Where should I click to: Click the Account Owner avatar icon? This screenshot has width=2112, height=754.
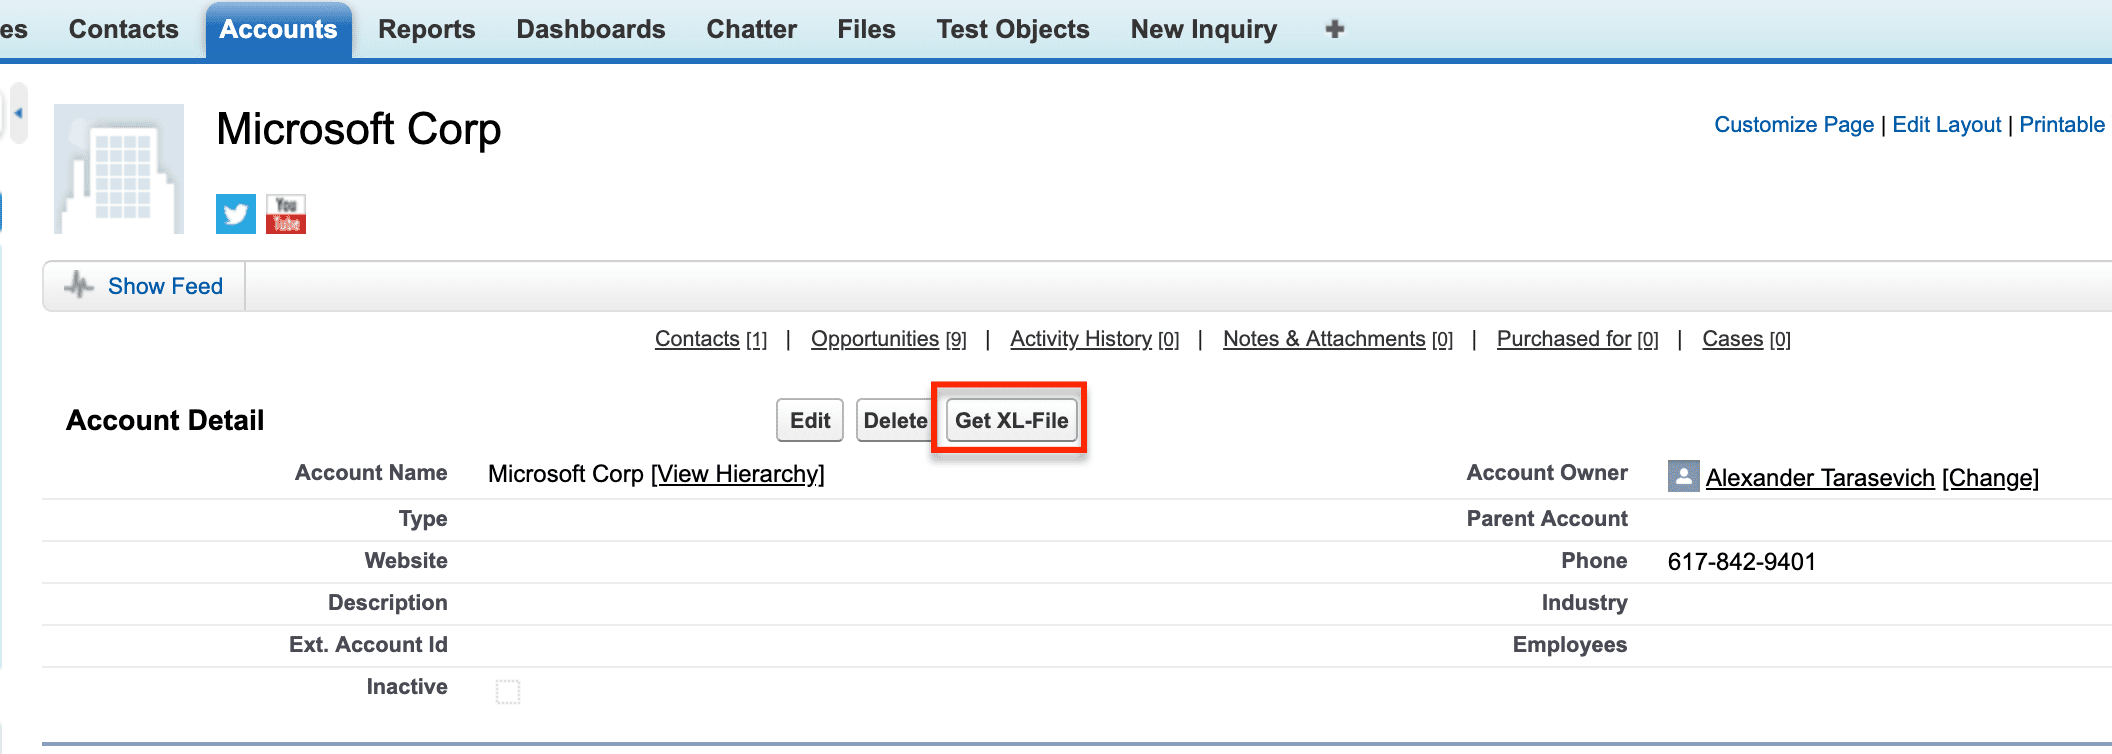1683,476
